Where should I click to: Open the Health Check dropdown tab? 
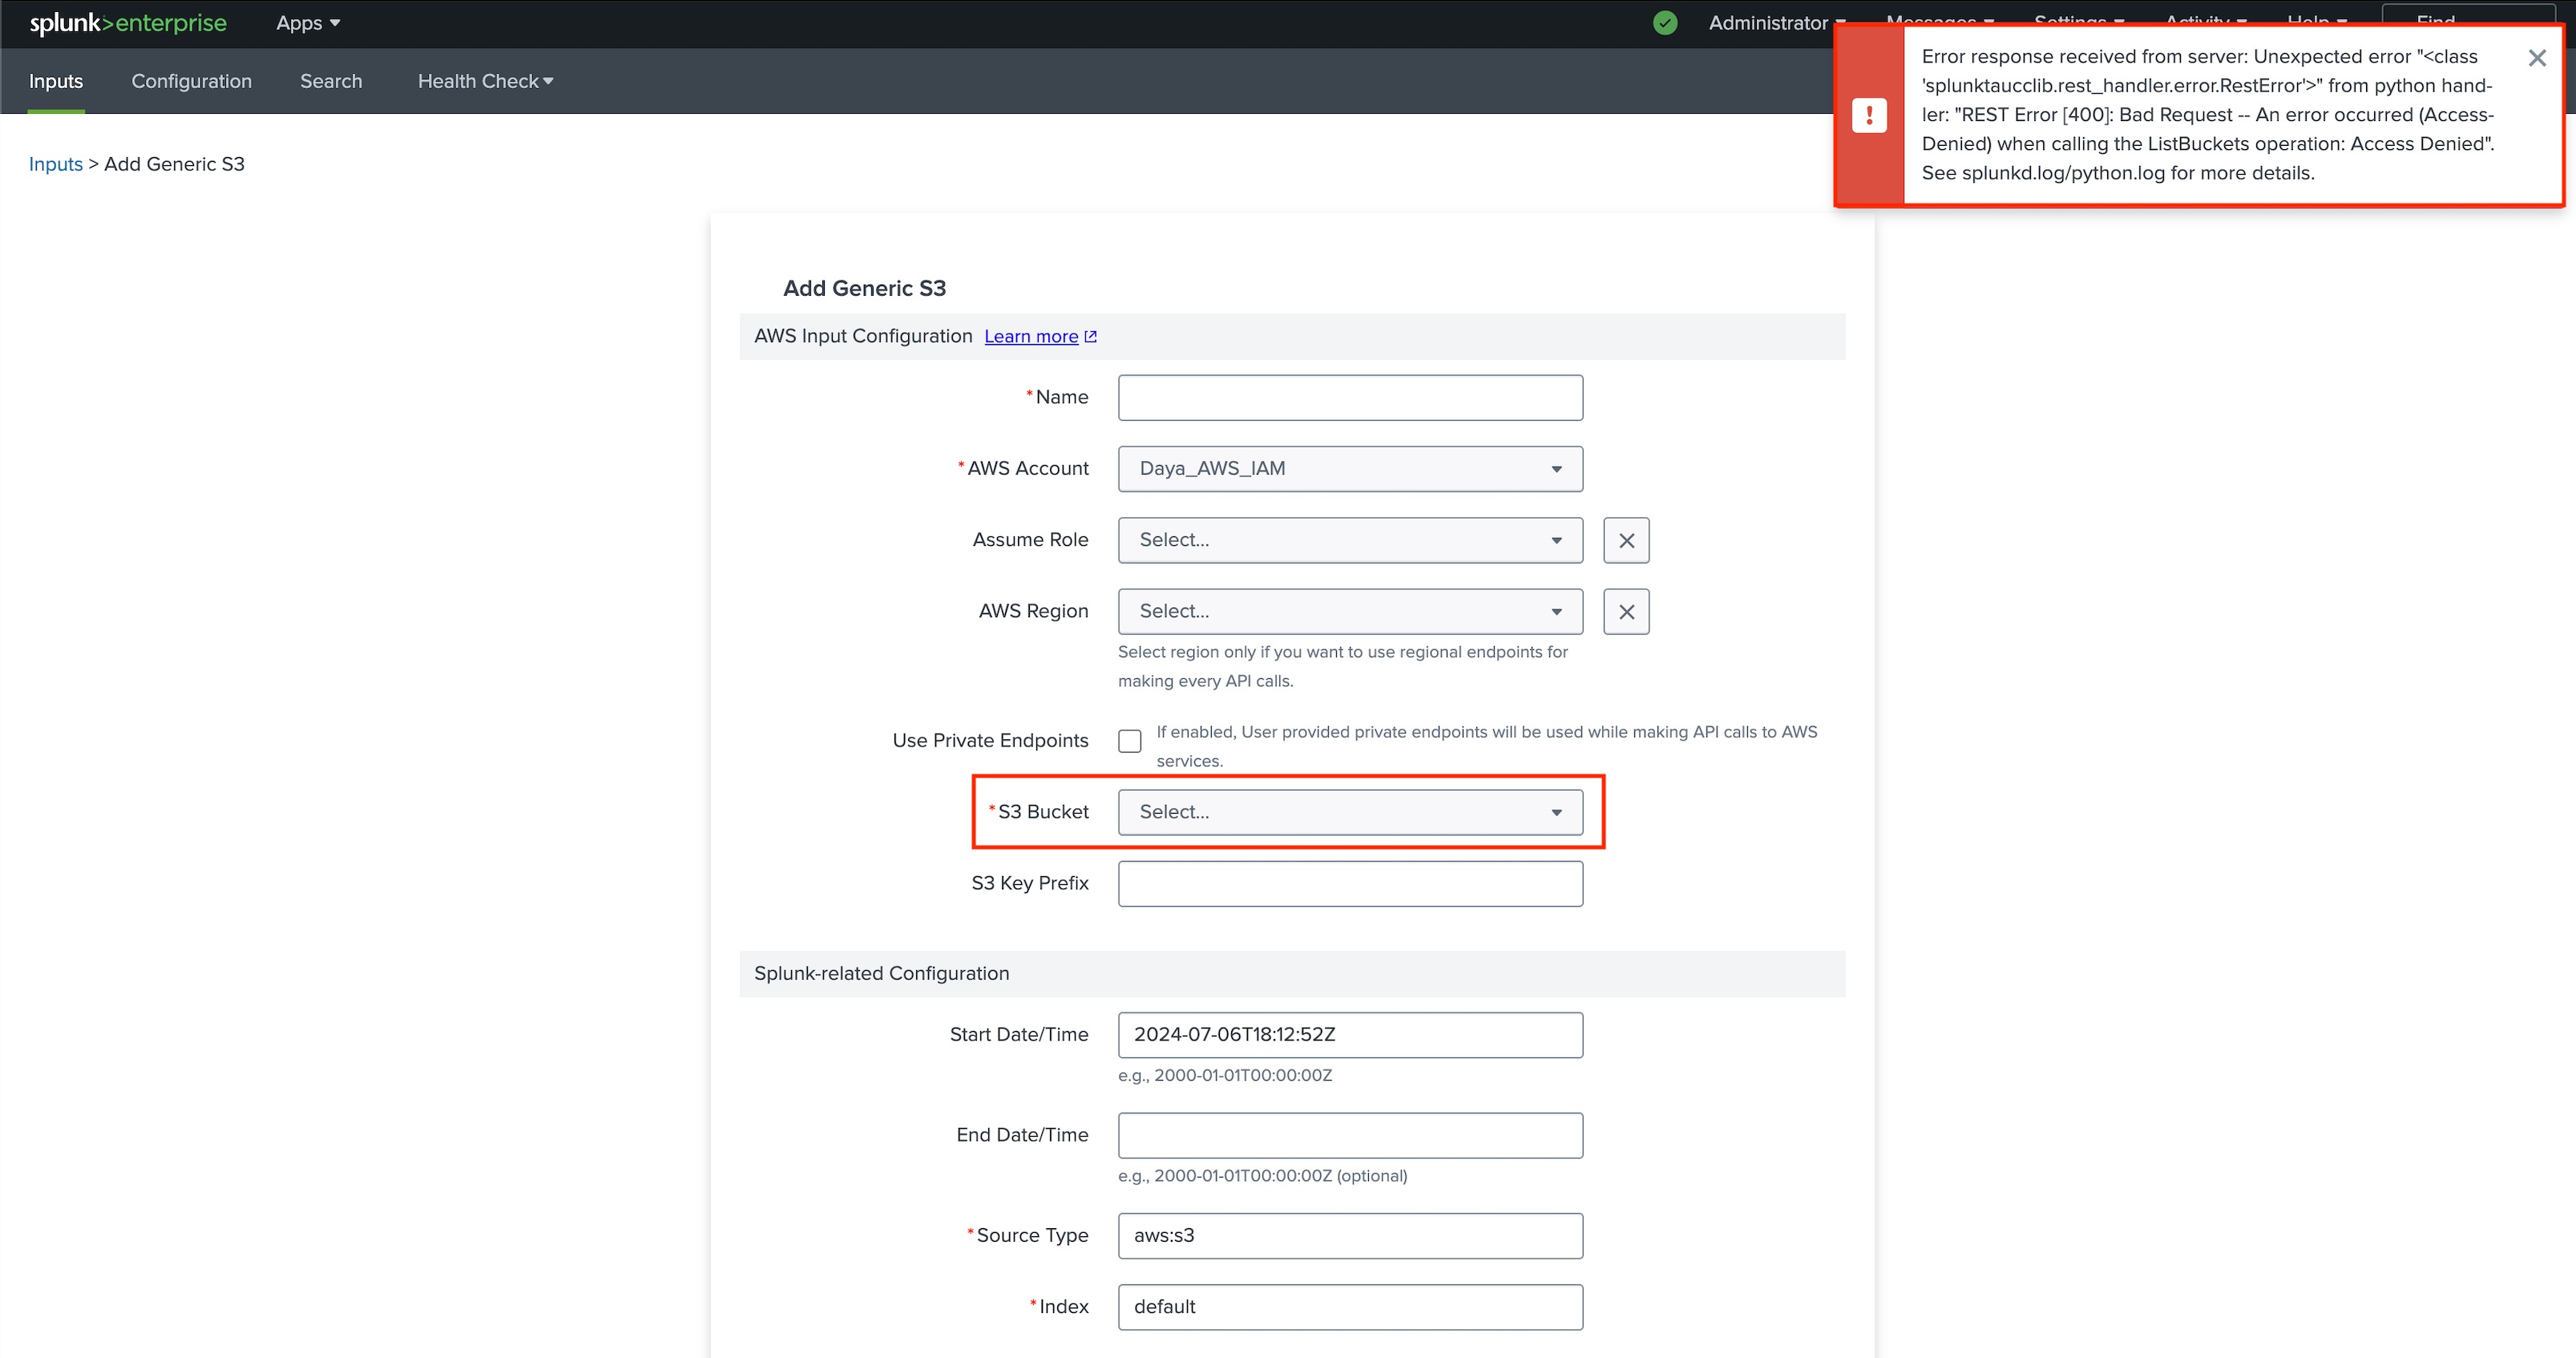pos(485,81)
